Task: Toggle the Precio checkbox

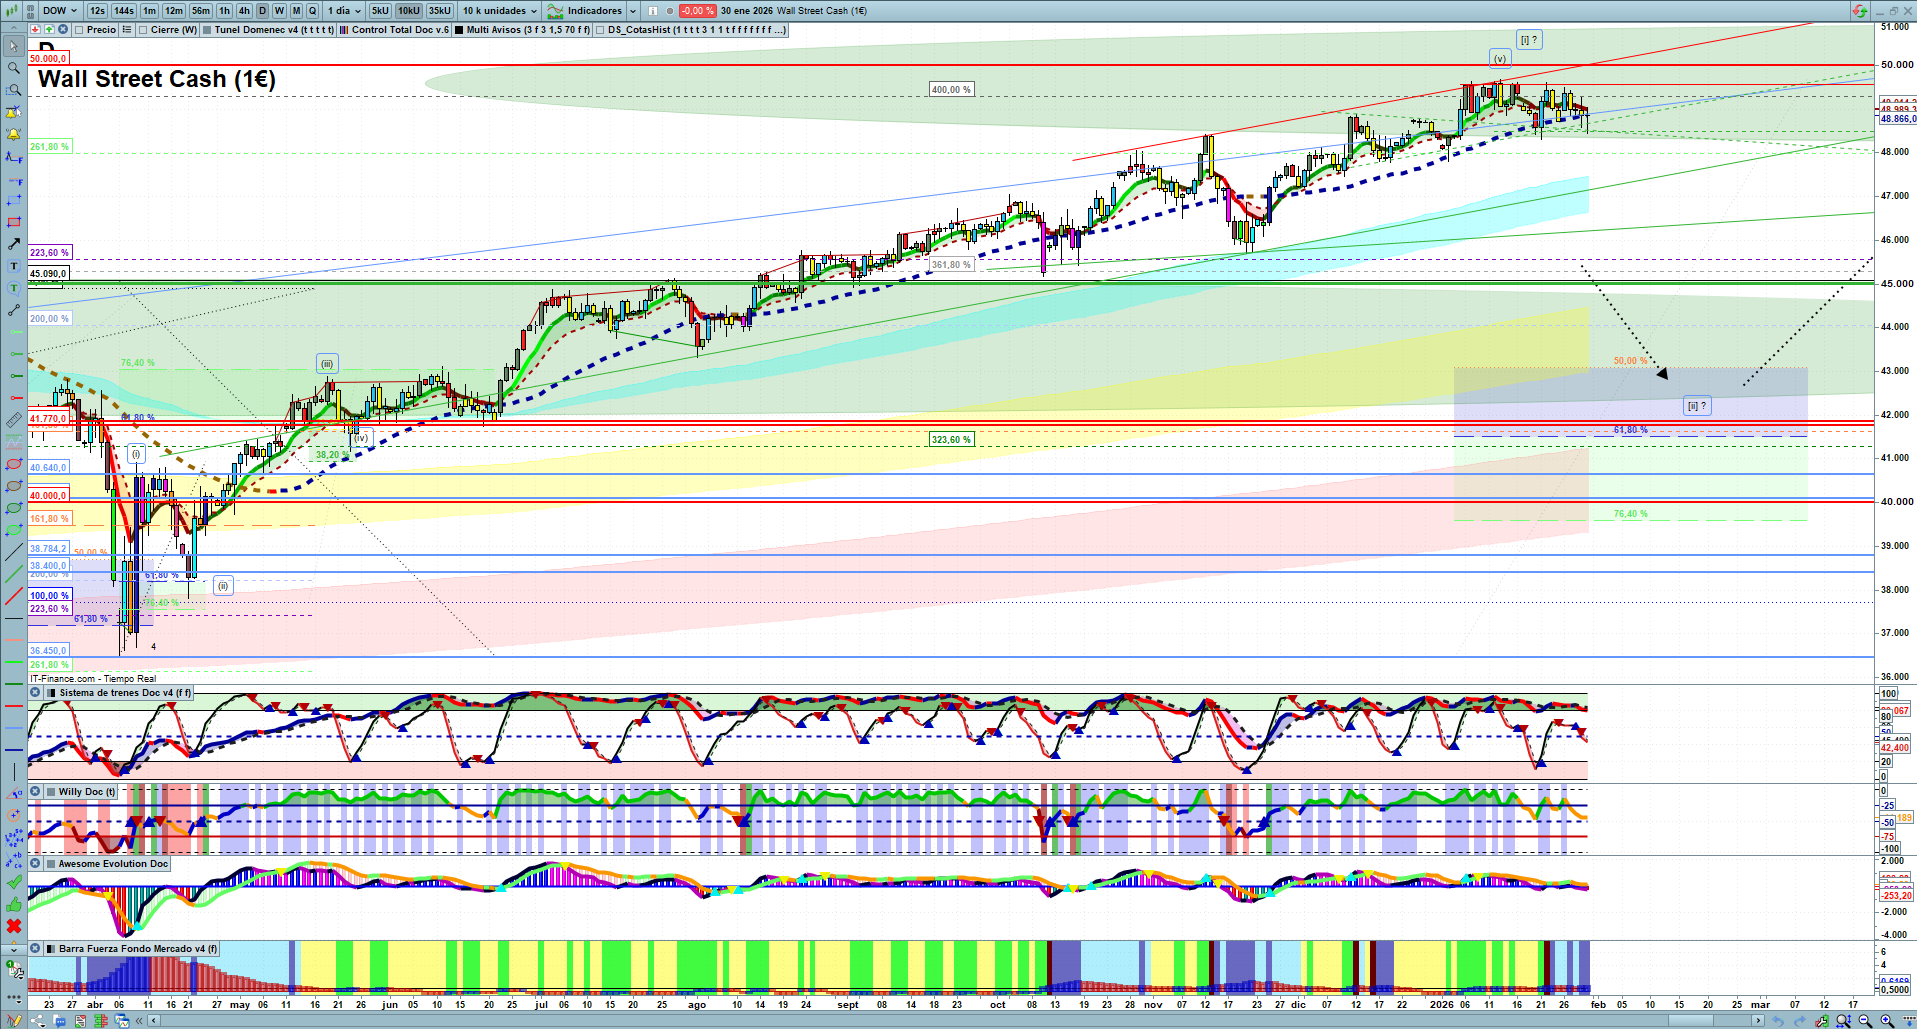Action: (x=79, y=30)
